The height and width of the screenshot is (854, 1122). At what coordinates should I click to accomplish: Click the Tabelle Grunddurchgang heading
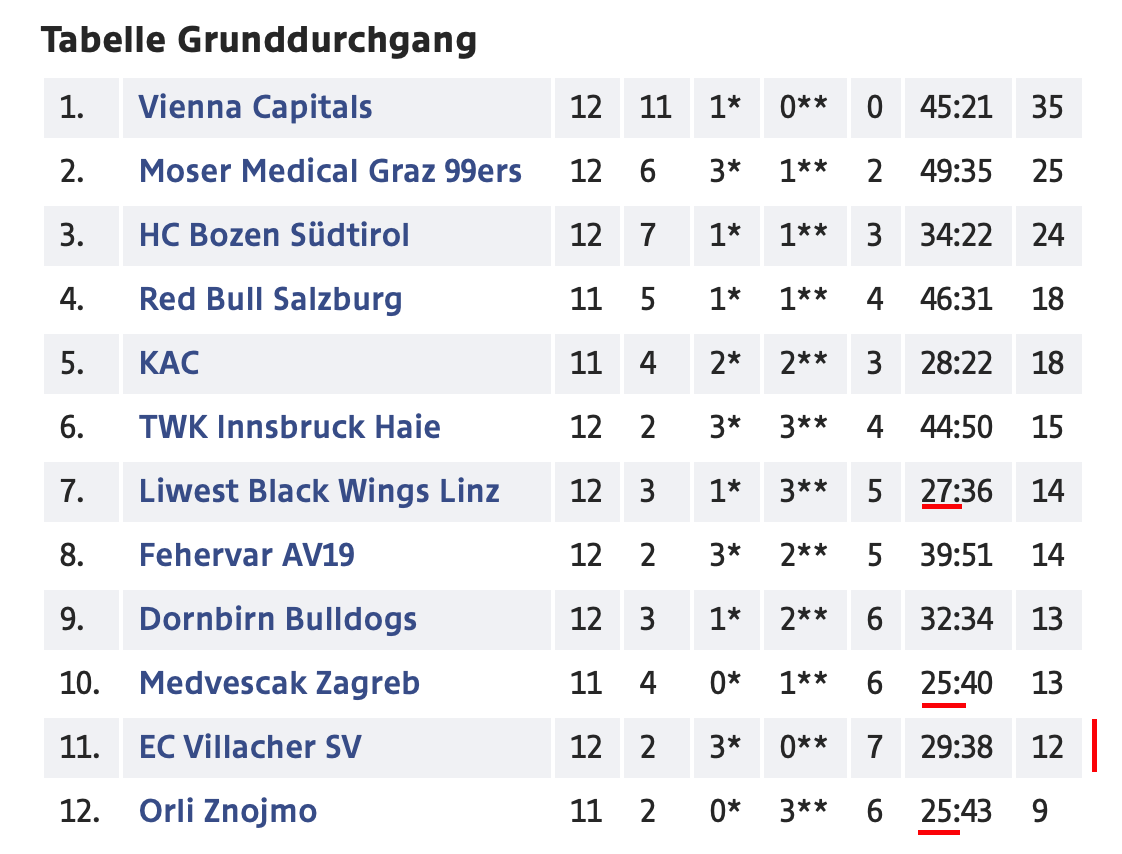tap(259, 41)
